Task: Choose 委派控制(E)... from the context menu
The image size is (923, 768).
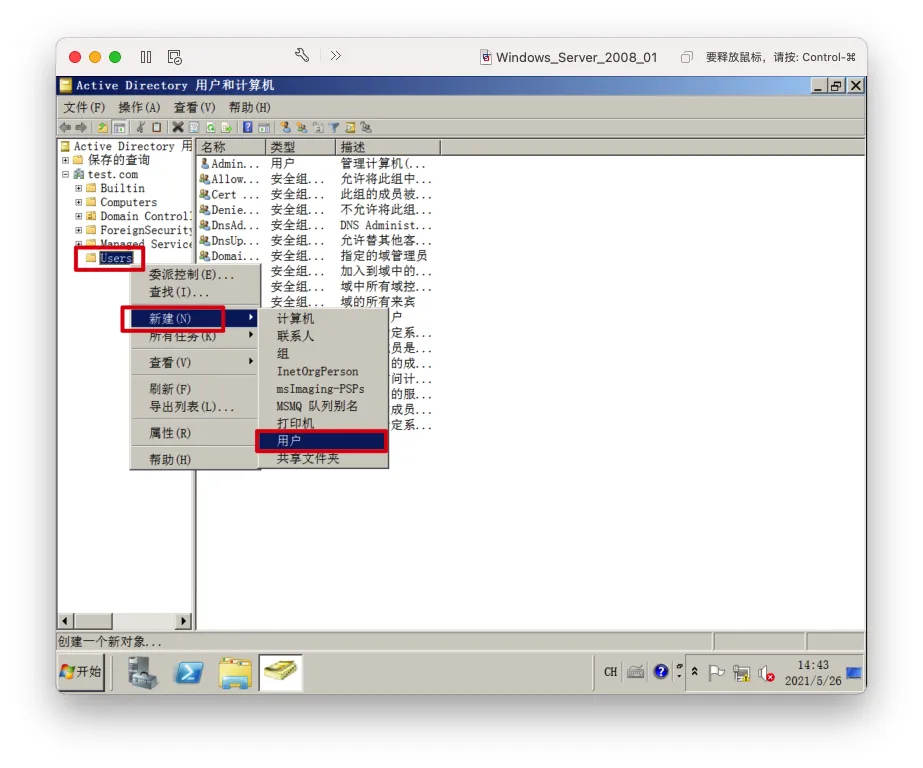Action: click(195, 274)
